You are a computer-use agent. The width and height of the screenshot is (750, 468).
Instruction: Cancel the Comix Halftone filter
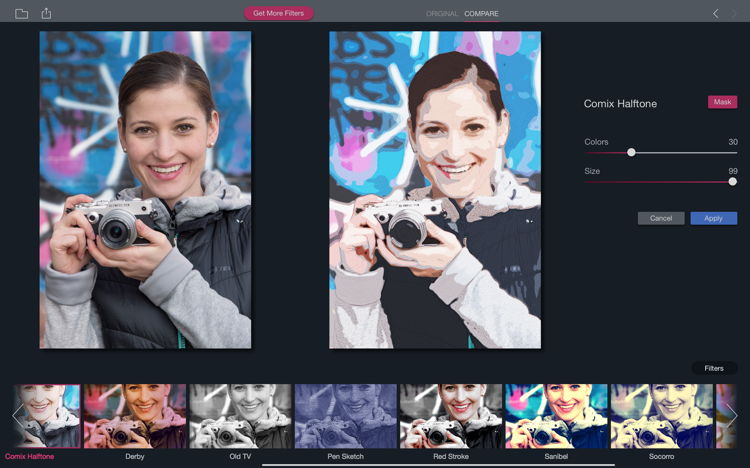(x=661, y=218)
